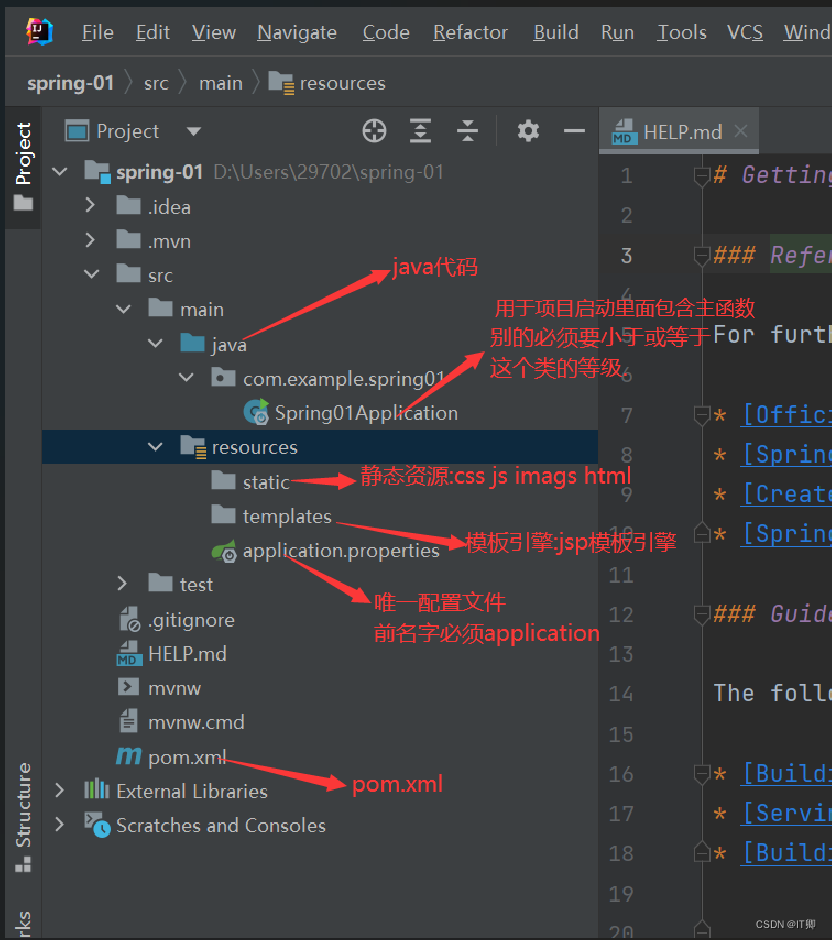This screenshot has height=940, width=832.
Task: Collapse the java folder chevron
Action: click(x=155, y=344)
